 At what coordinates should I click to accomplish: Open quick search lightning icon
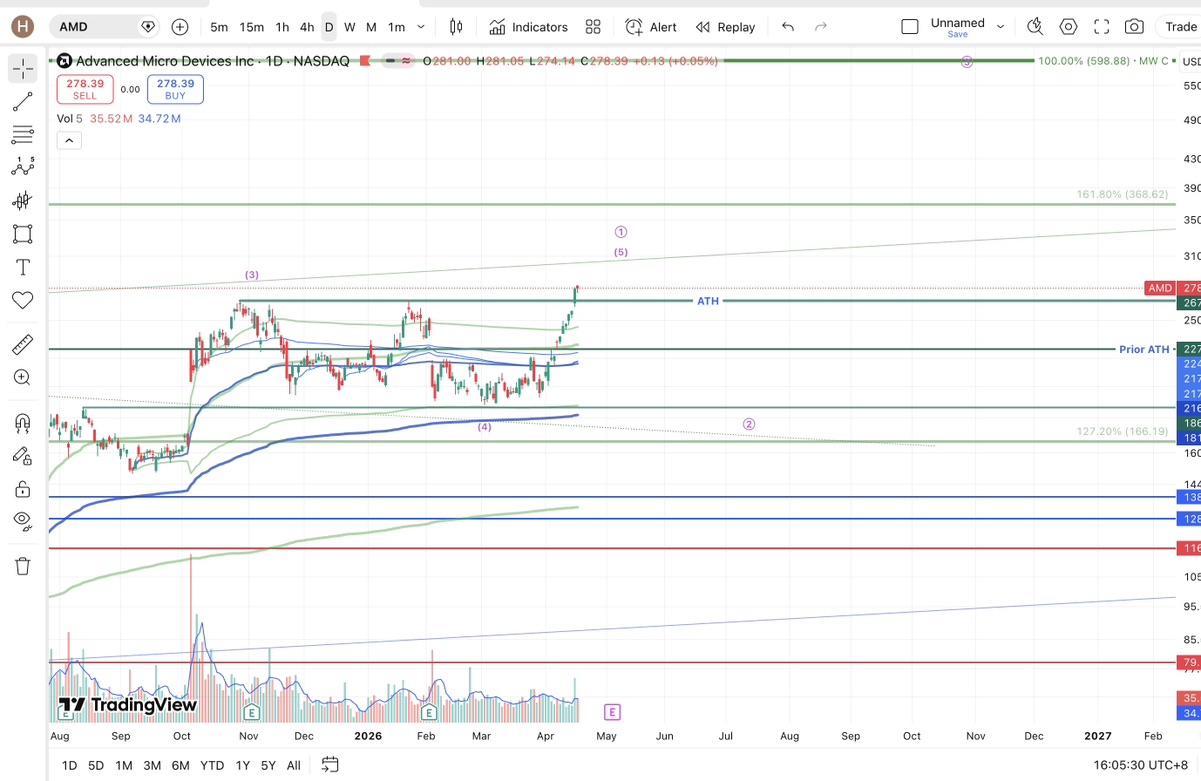tap(1035, 27)
